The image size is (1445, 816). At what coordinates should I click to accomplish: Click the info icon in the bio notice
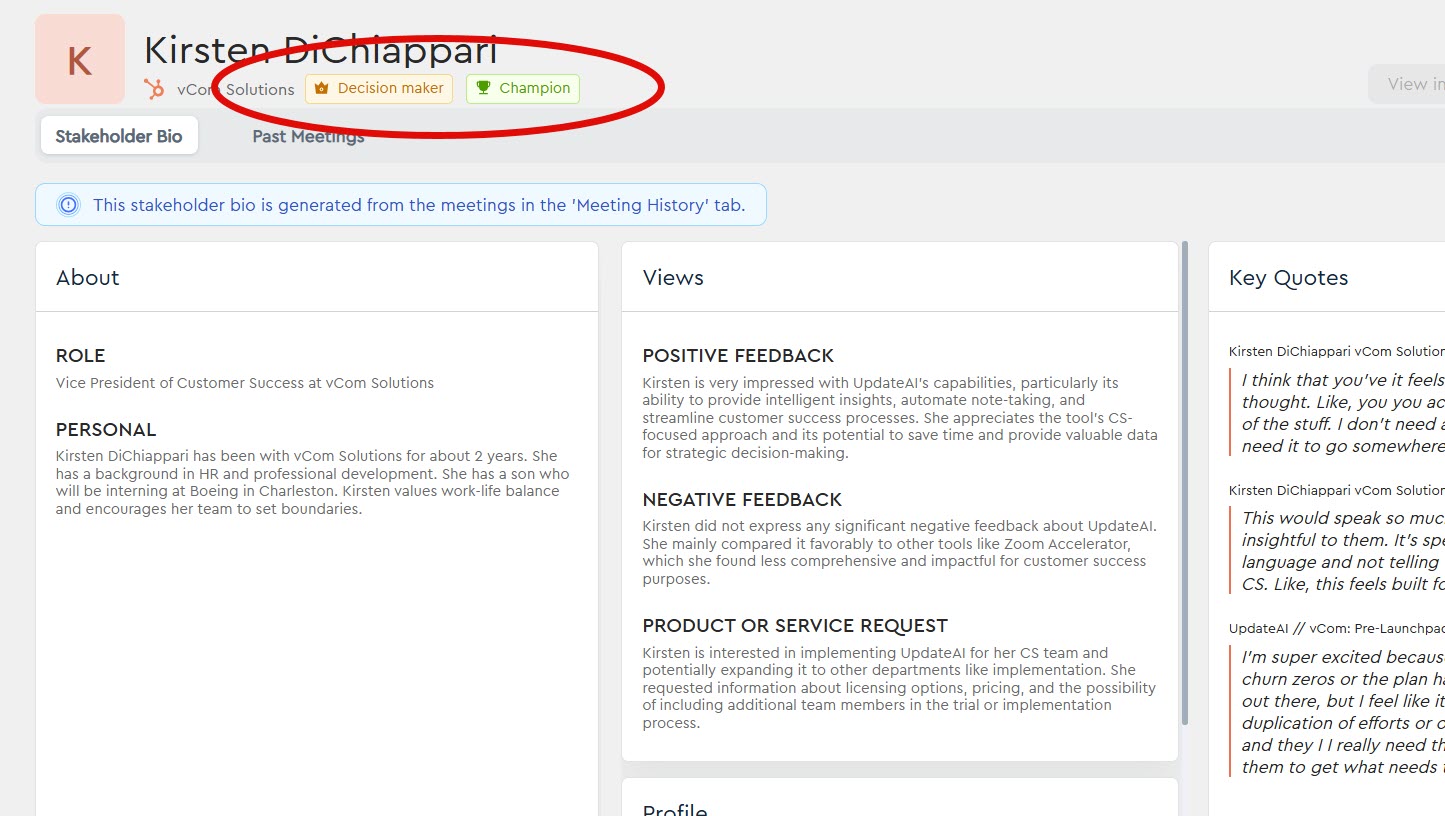click(68, 205)
